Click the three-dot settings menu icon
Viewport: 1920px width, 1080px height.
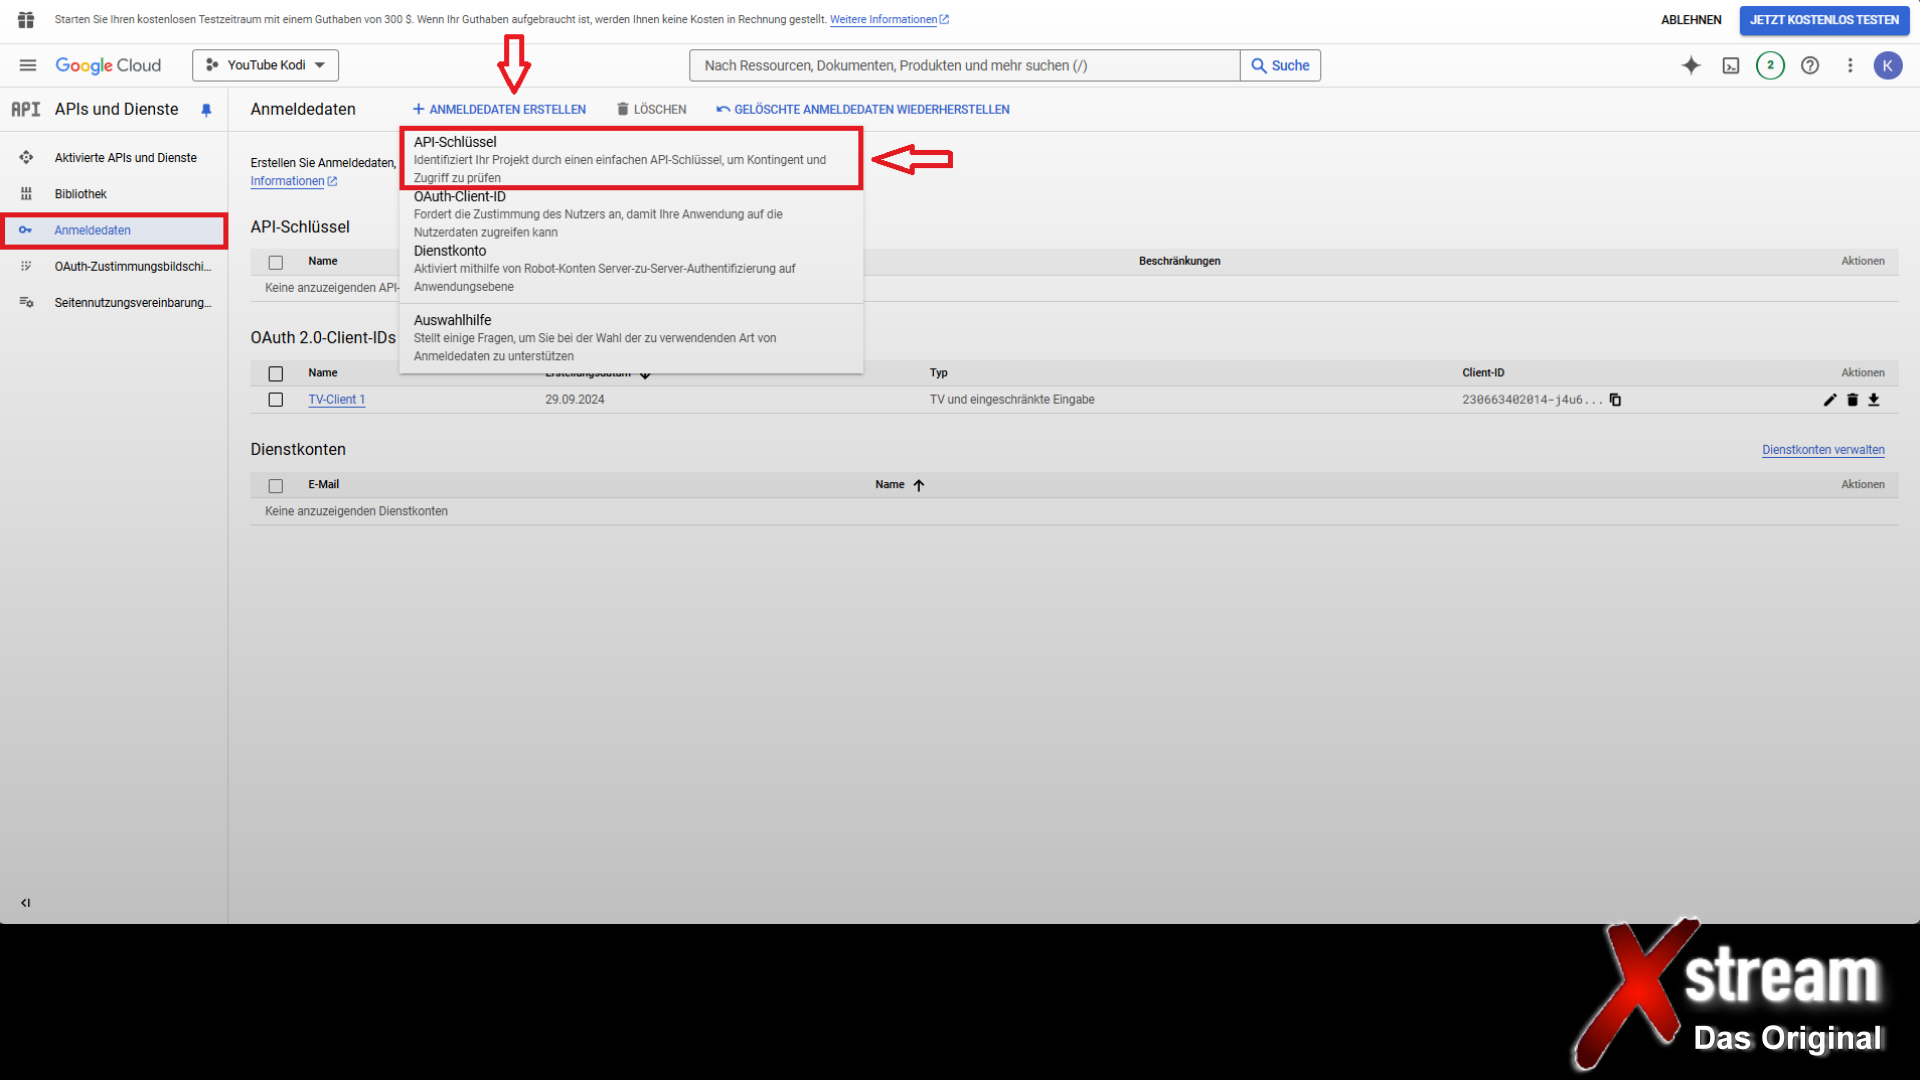point(1850,66)
